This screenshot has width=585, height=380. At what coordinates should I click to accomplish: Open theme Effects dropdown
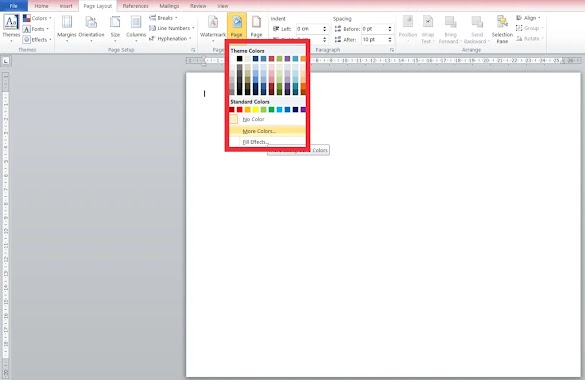(x=37, y=40)
